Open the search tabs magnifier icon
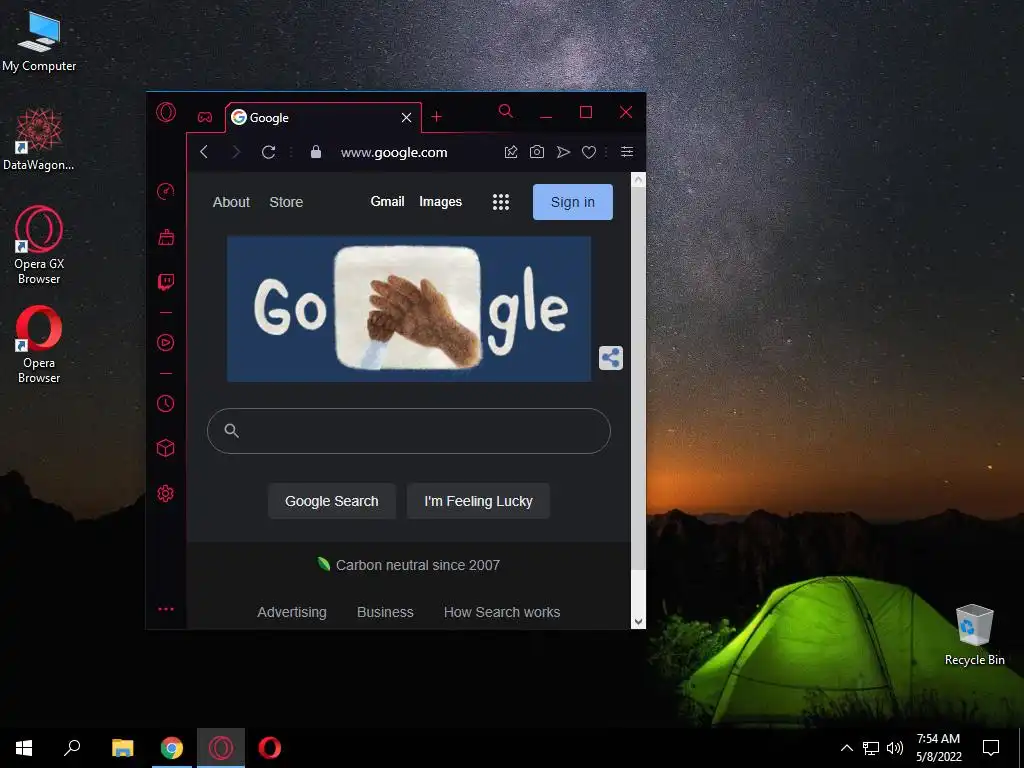The width and height of the screenshot is (1024, 768). point(505,111)
